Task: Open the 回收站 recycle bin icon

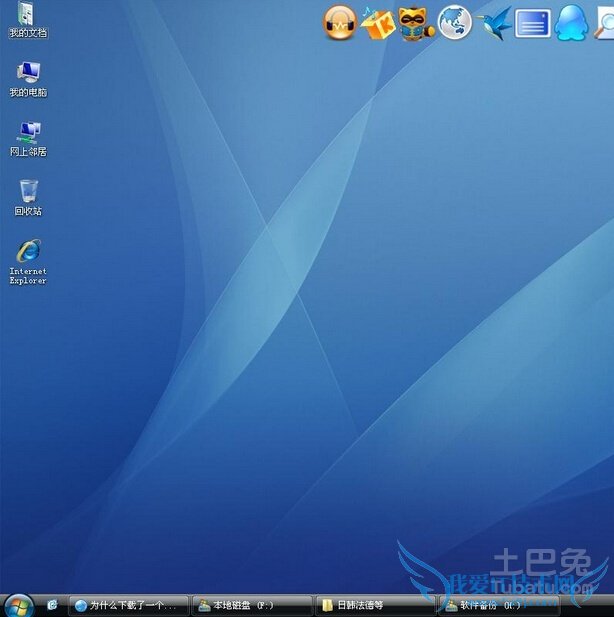Action: pyautogui.click(x=28, y=198)
